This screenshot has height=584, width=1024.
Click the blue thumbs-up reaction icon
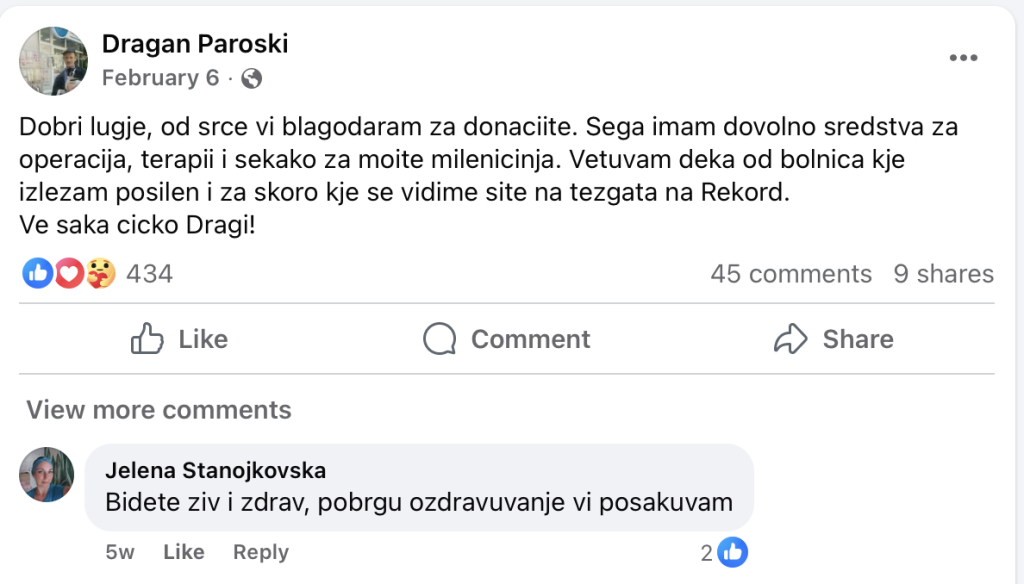[37, 273]
